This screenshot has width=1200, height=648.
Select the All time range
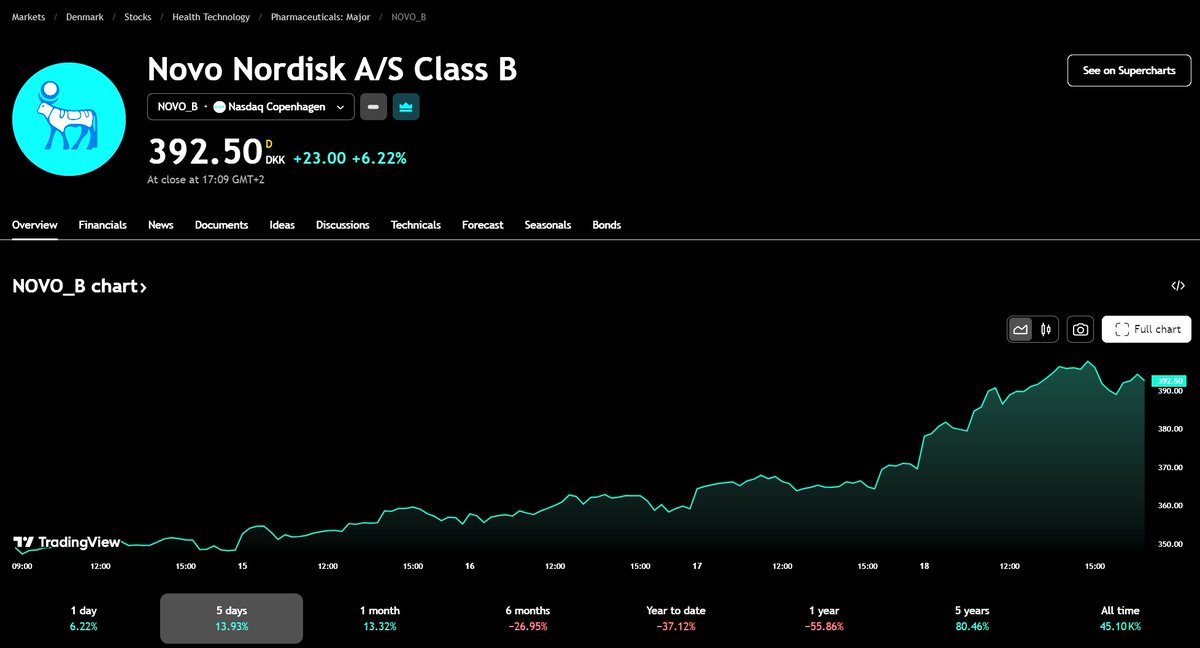click(1119, 618)
